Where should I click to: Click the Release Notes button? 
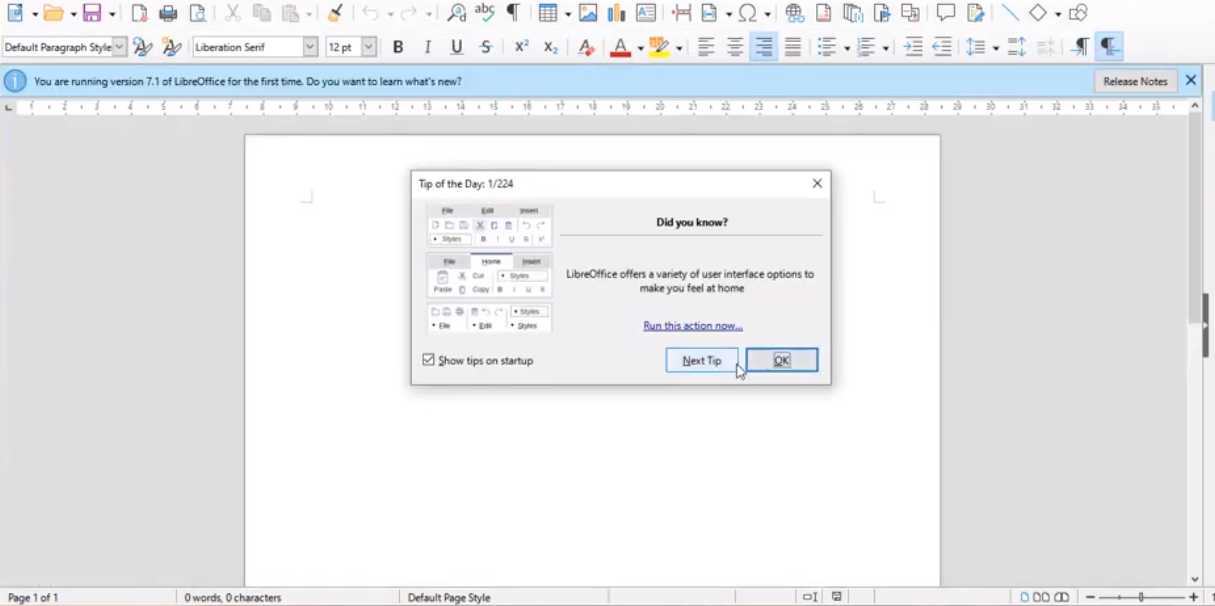point(1135,81)
